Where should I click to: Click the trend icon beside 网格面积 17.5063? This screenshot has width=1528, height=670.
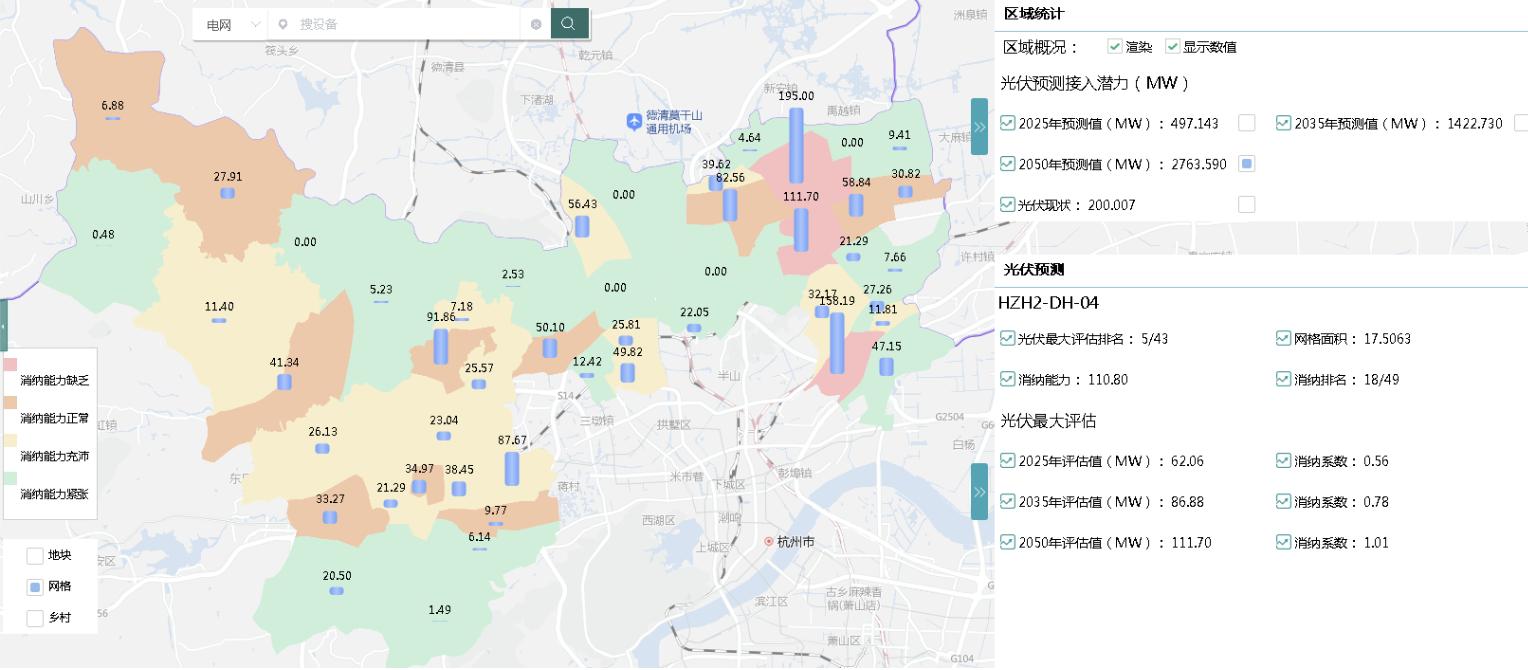click(1282, 339)
